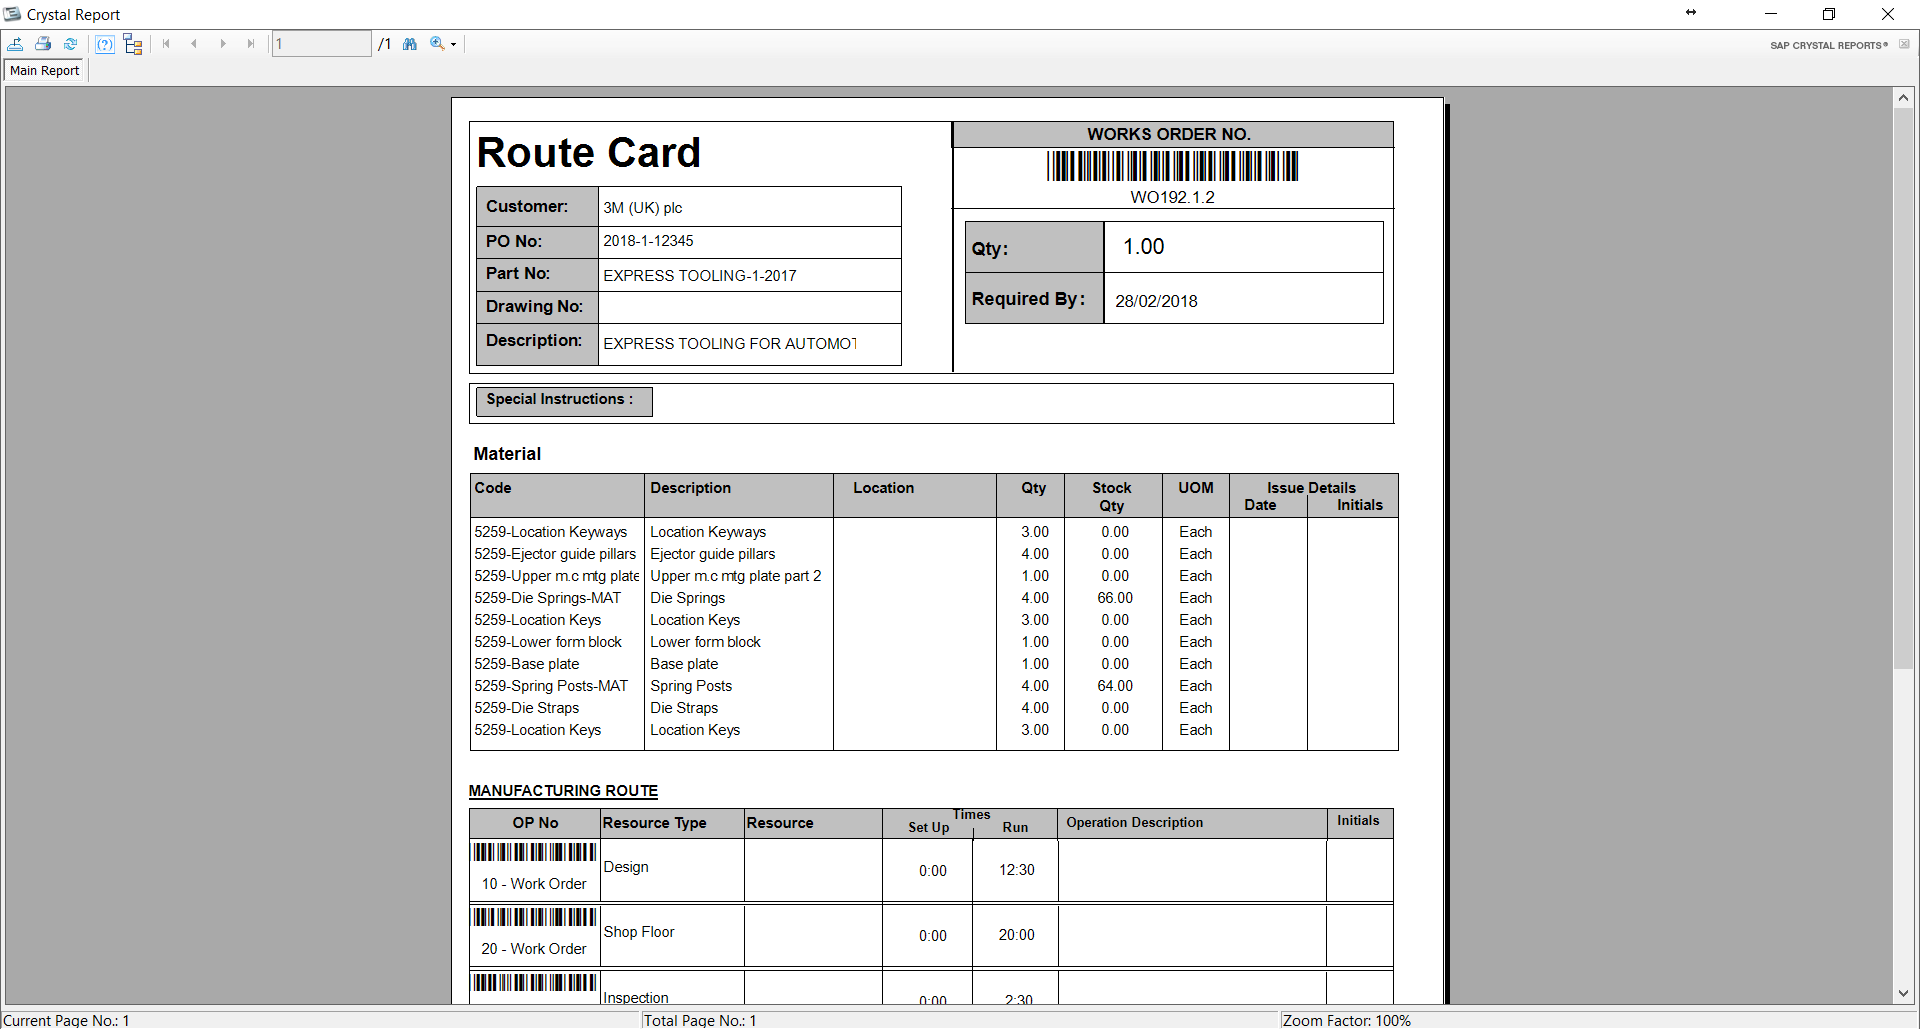
Task: Toggle the Group Tree panel
Action: pyautogui.click(x=133, y=44)
